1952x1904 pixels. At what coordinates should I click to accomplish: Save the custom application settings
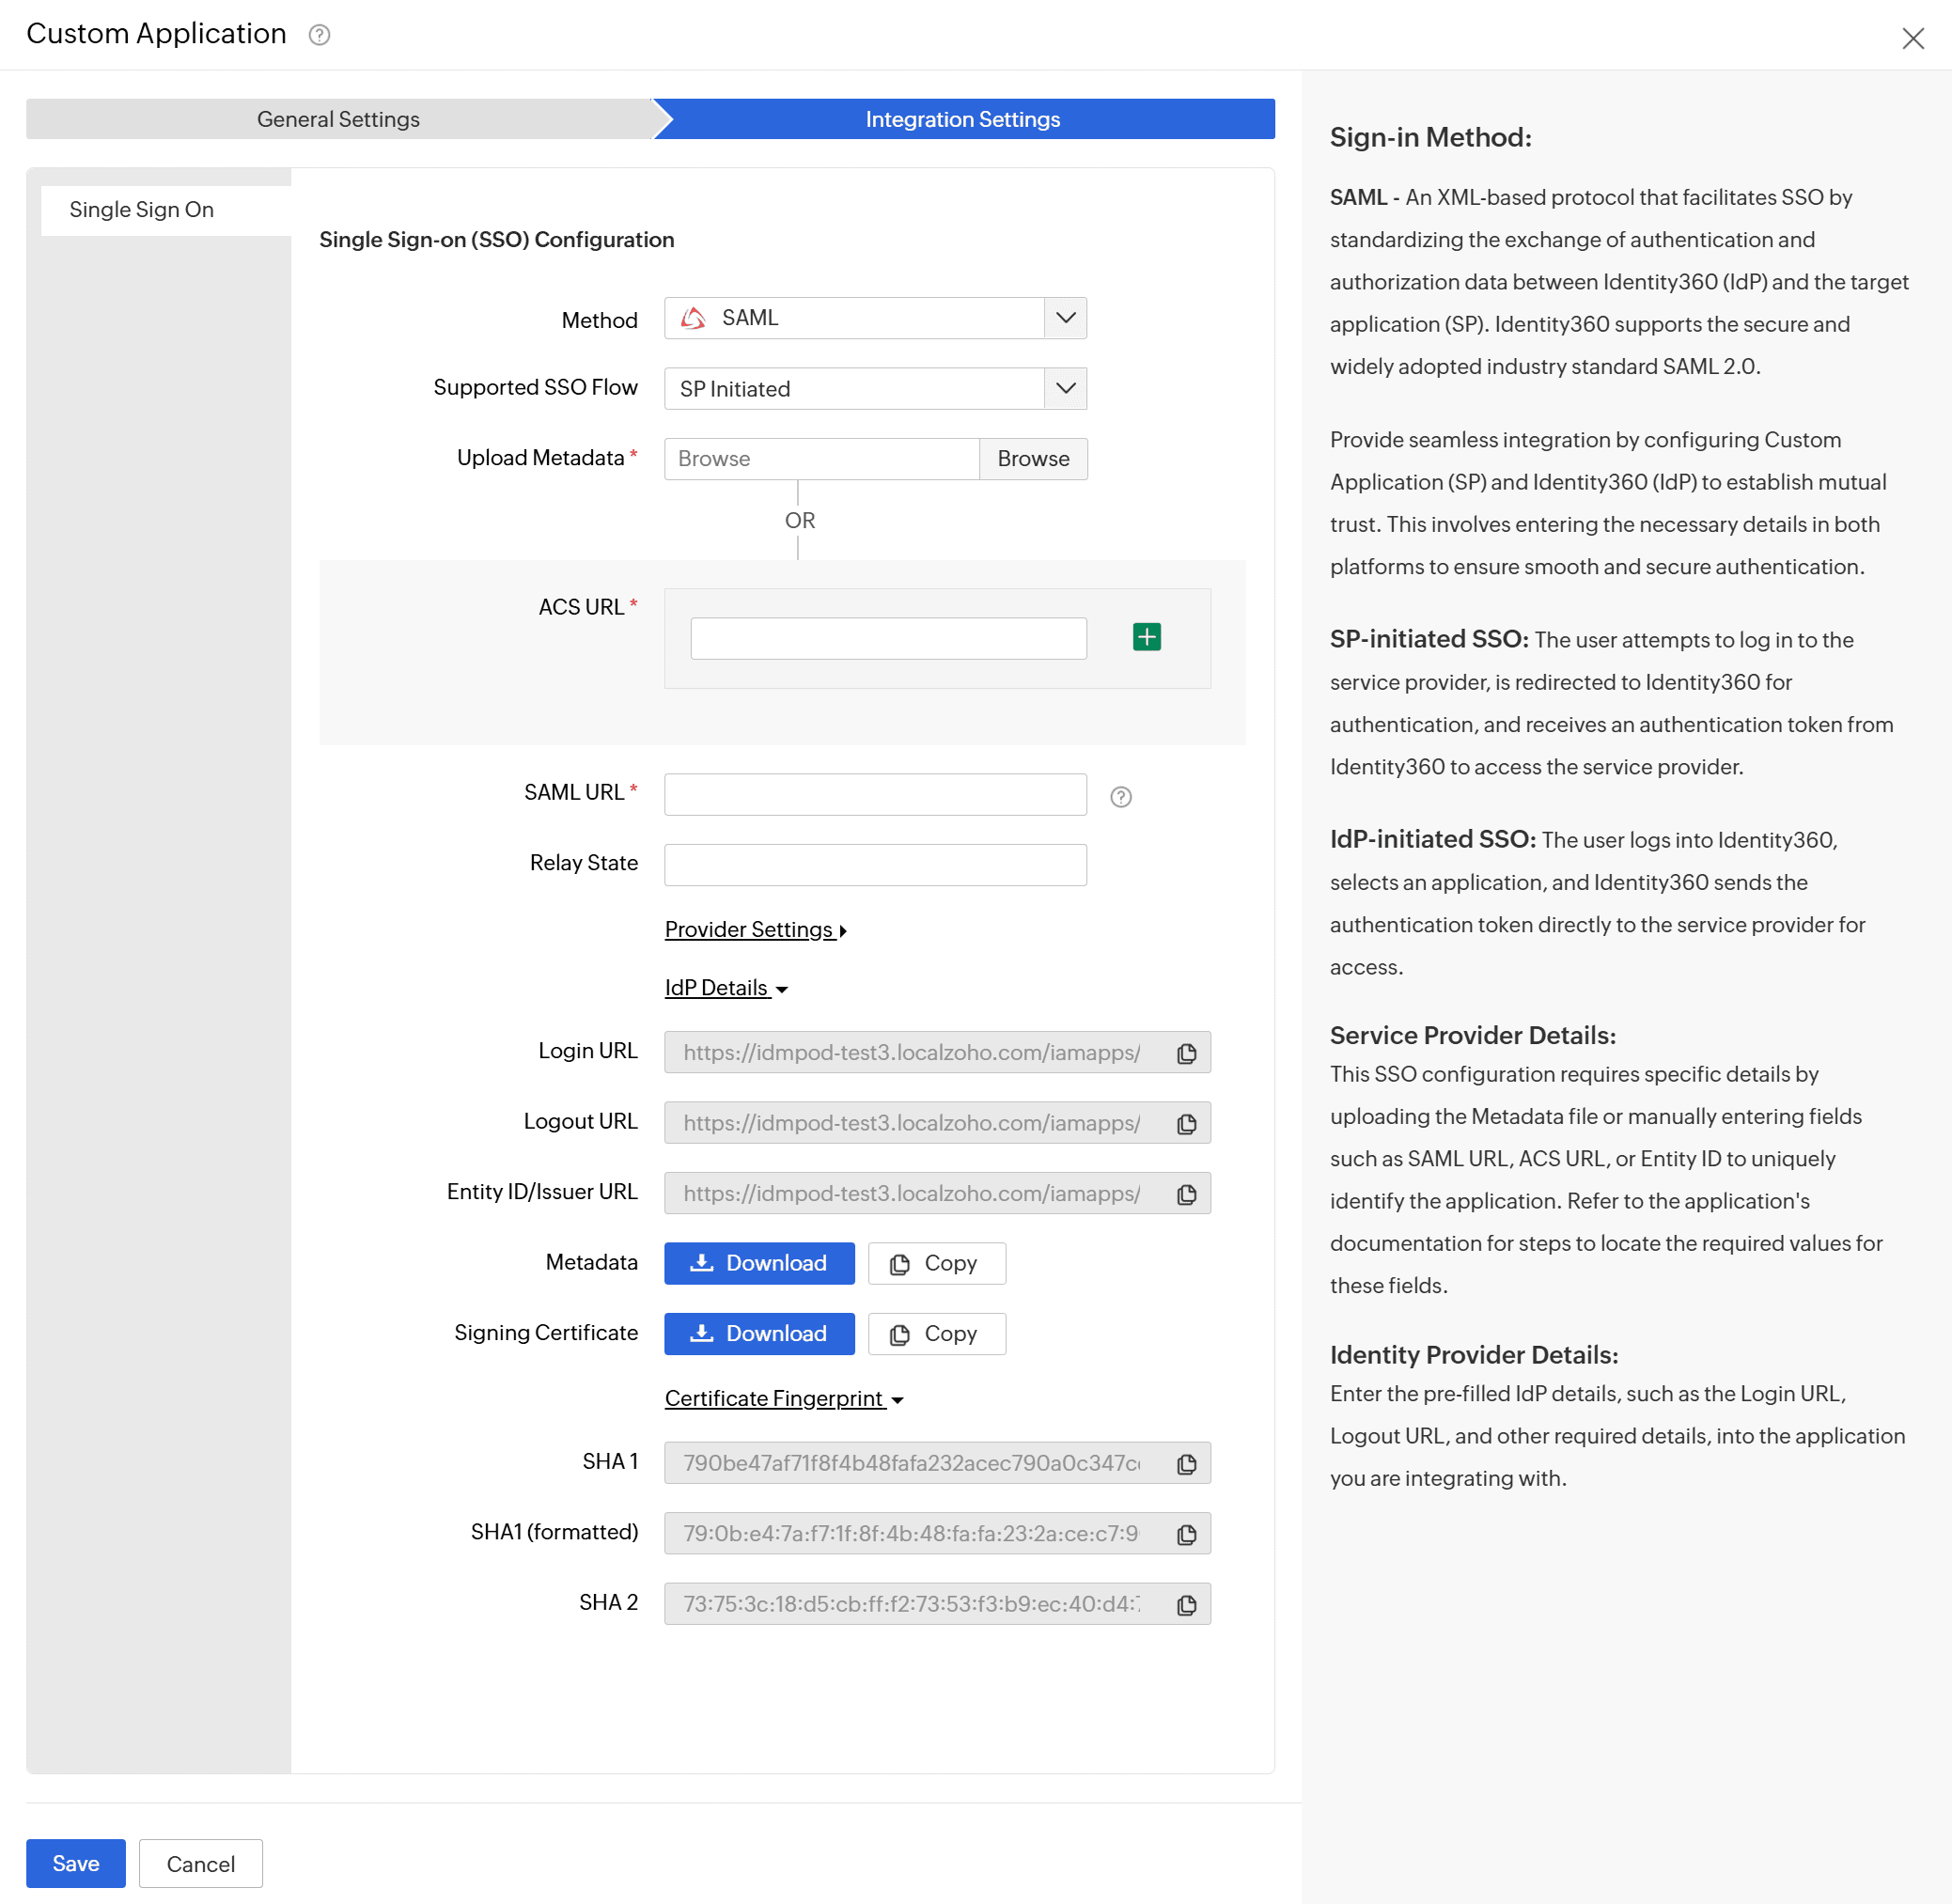point(76,1863)
